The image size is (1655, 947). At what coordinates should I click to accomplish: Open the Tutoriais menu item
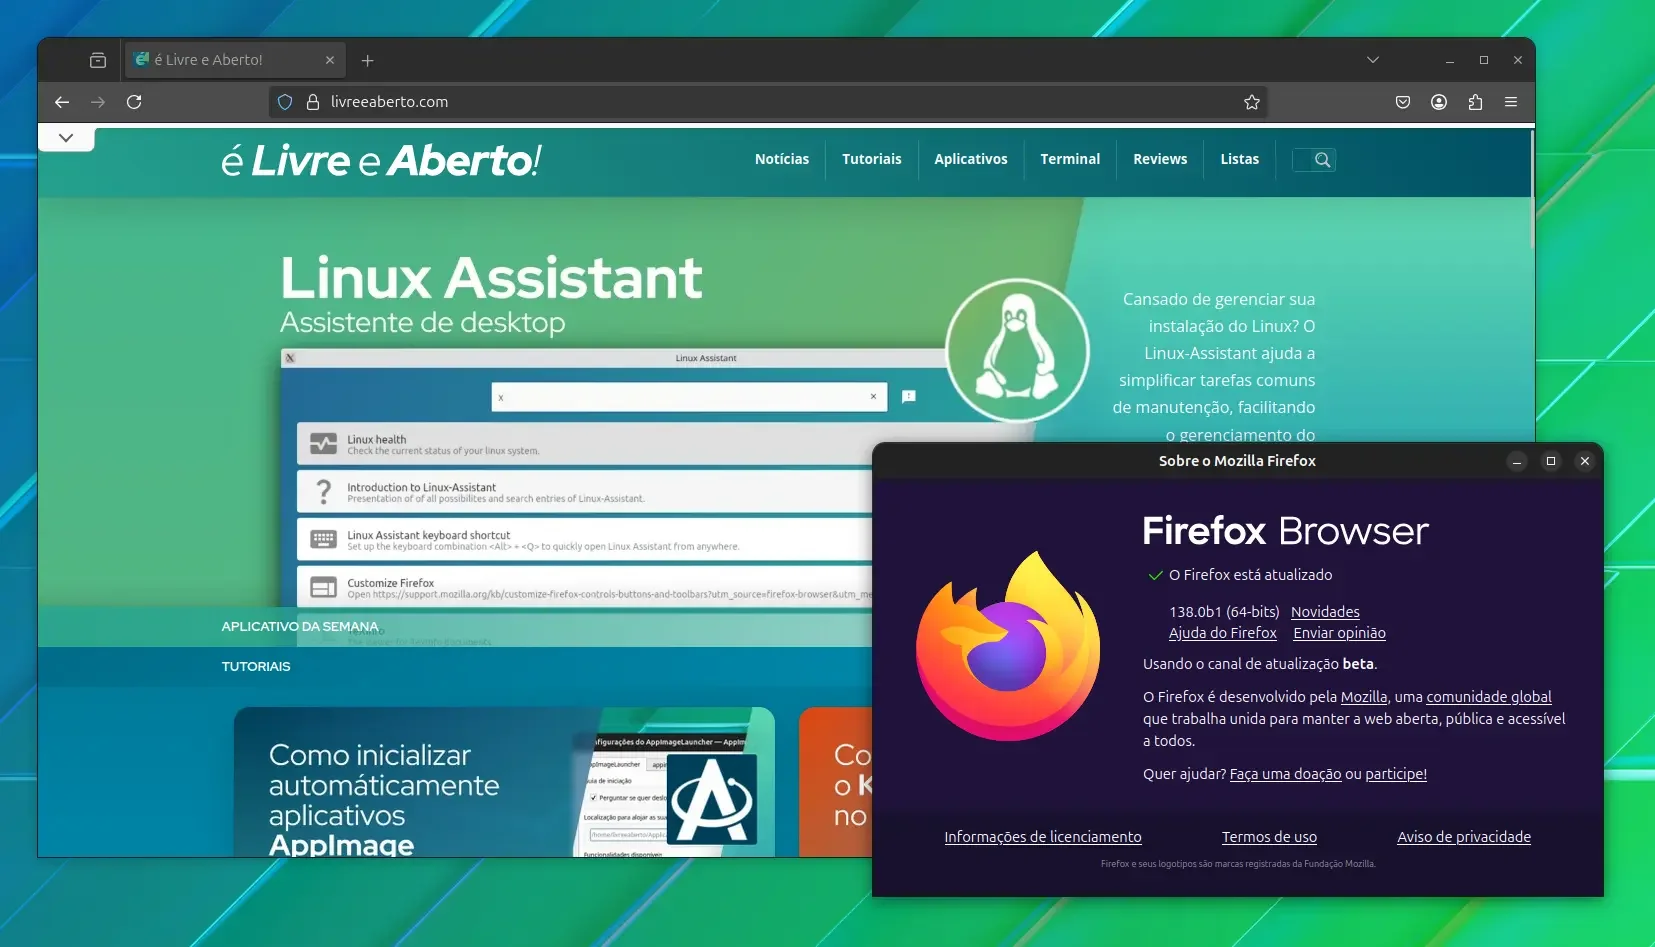[872, 159]
